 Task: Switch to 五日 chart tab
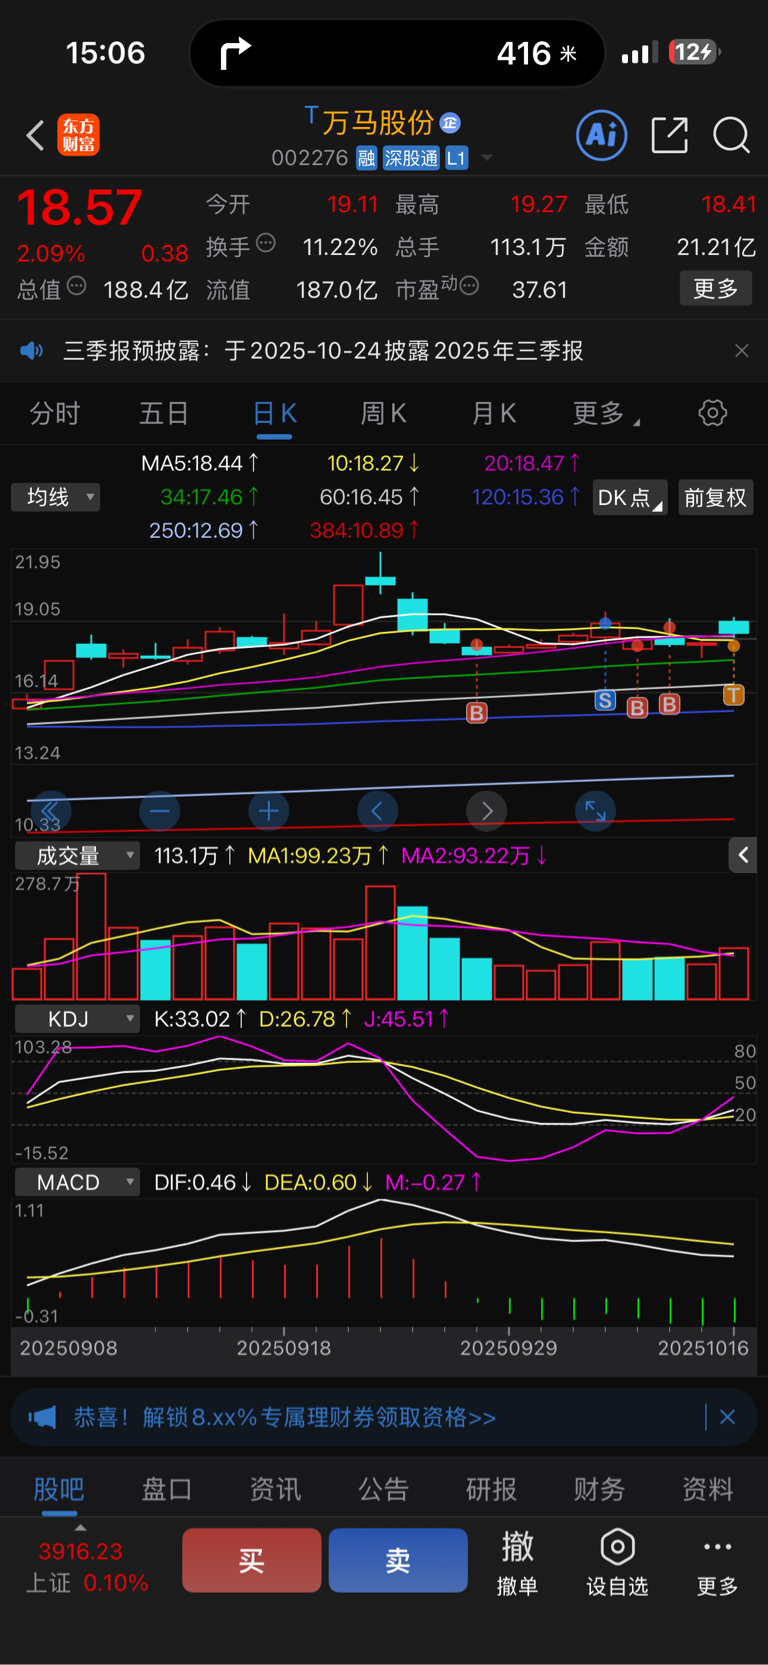pos(164,413)
